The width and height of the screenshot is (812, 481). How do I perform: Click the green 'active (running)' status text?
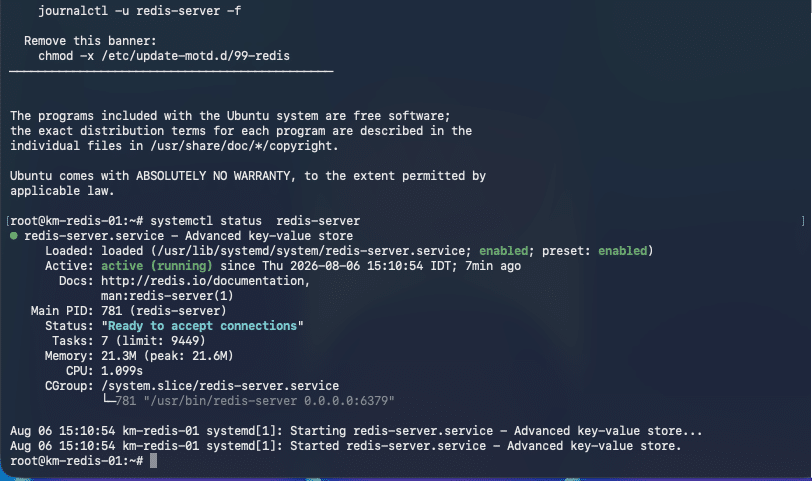(156, 266)
